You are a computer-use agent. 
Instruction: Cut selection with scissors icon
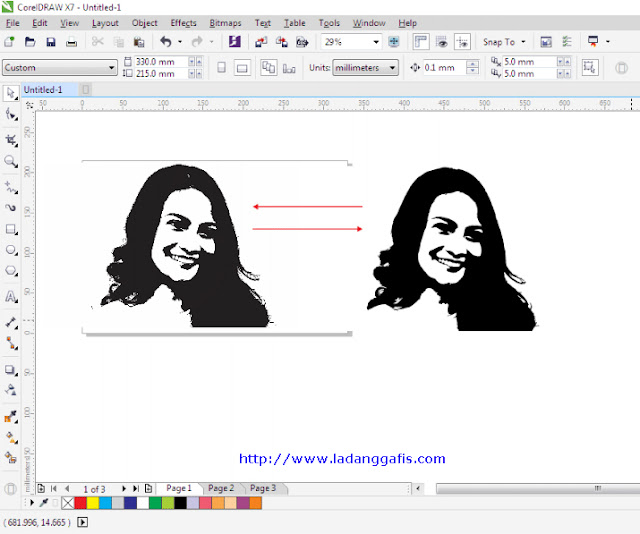[98, 42]
